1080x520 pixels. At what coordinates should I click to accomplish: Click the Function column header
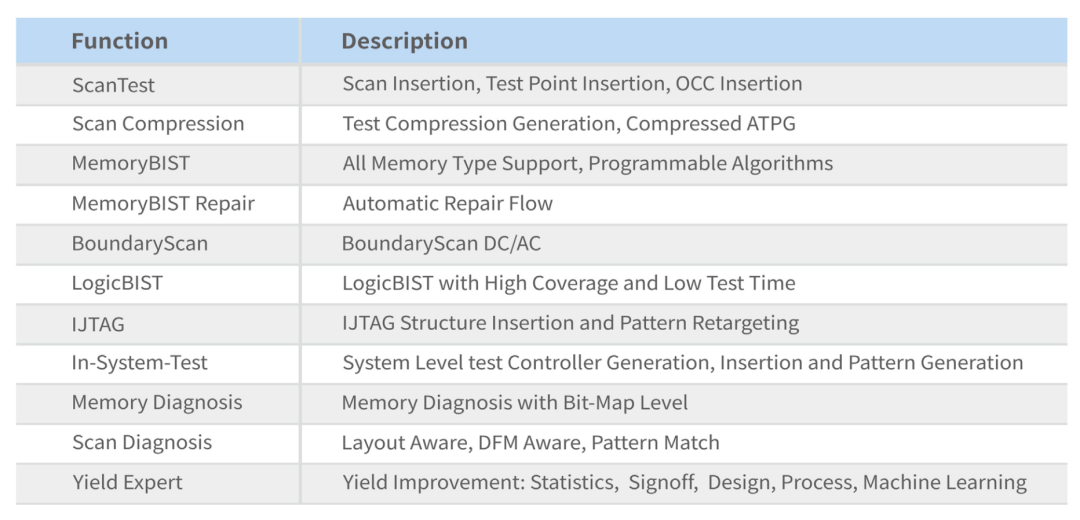point(120,41)
